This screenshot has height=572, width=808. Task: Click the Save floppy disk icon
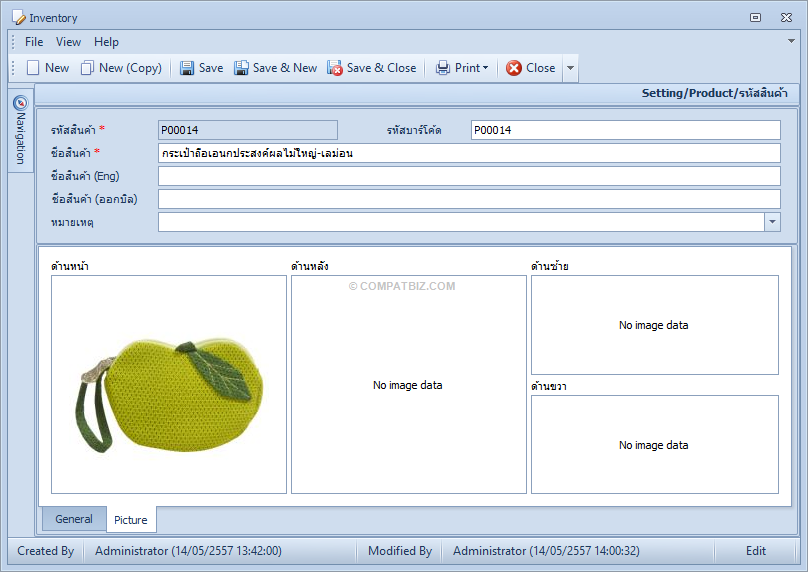coord(187,68)
